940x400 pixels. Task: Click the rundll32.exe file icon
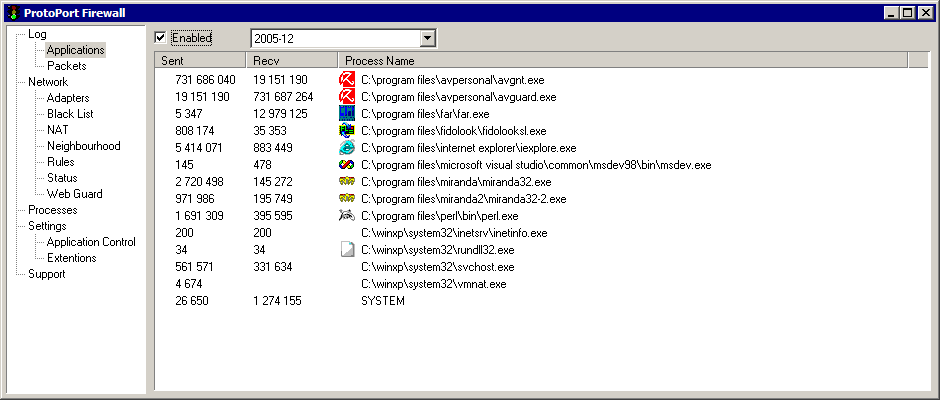click(348, 250)
